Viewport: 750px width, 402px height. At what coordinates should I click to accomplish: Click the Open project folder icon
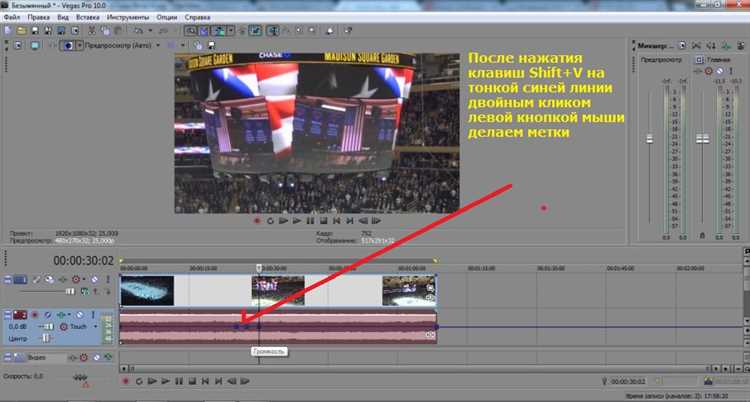pos(22,31)
